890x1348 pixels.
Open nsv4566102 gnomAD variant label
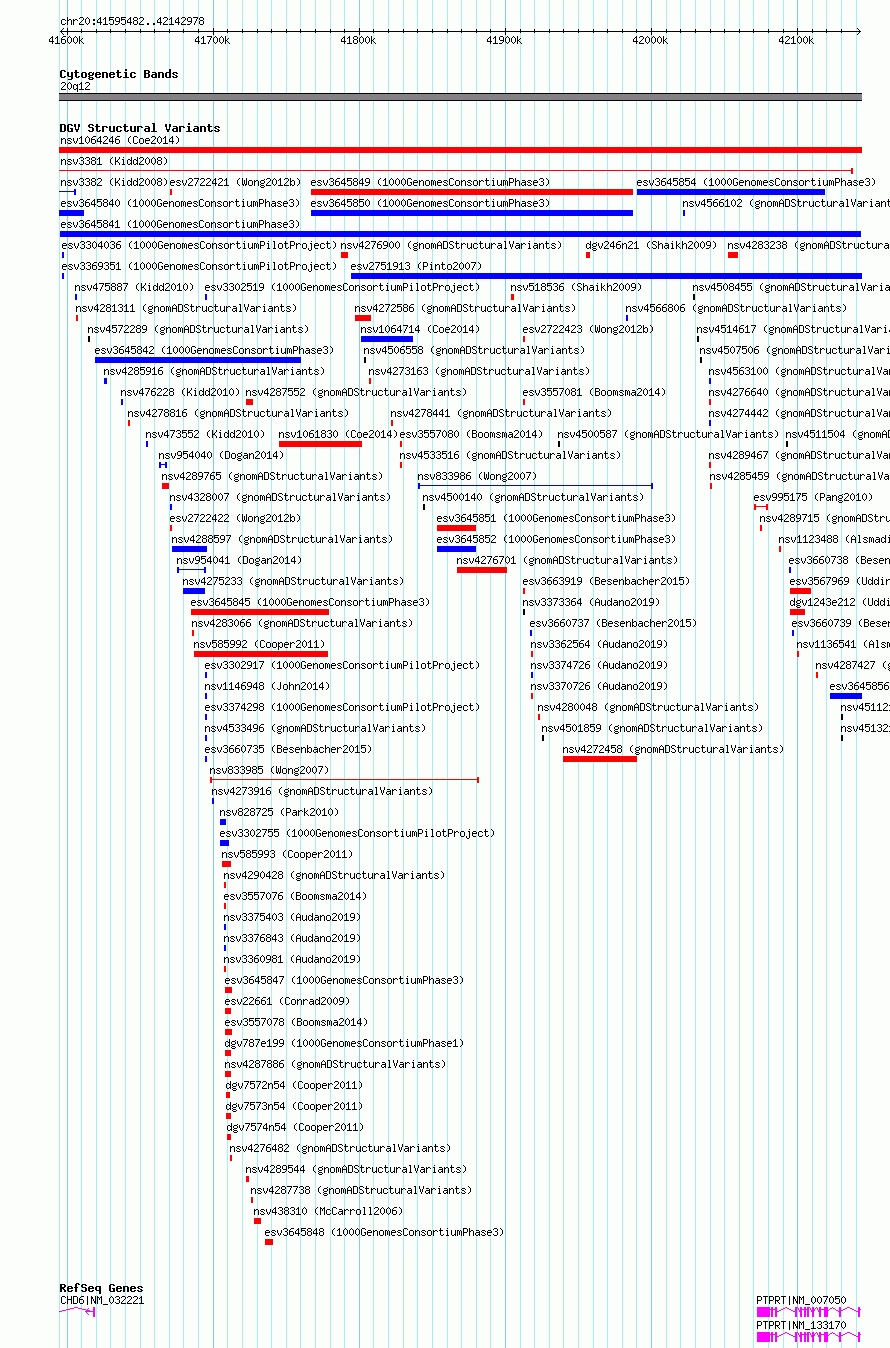tap(786, 203)
